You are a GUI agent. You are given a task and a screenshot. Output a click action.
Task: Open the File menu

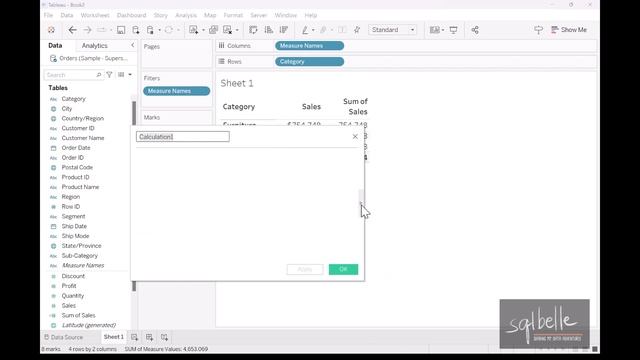(48, 15)
